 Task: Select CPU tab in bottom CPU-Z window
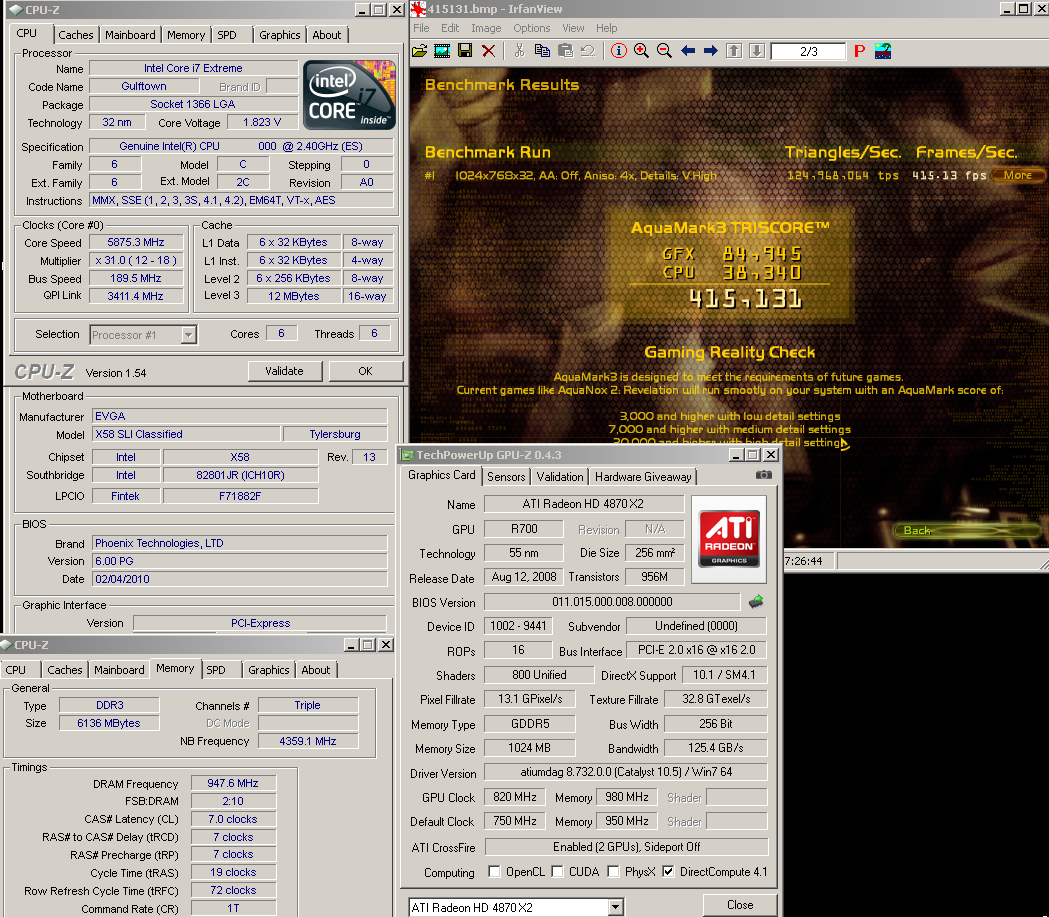click(x=15, y=670)
